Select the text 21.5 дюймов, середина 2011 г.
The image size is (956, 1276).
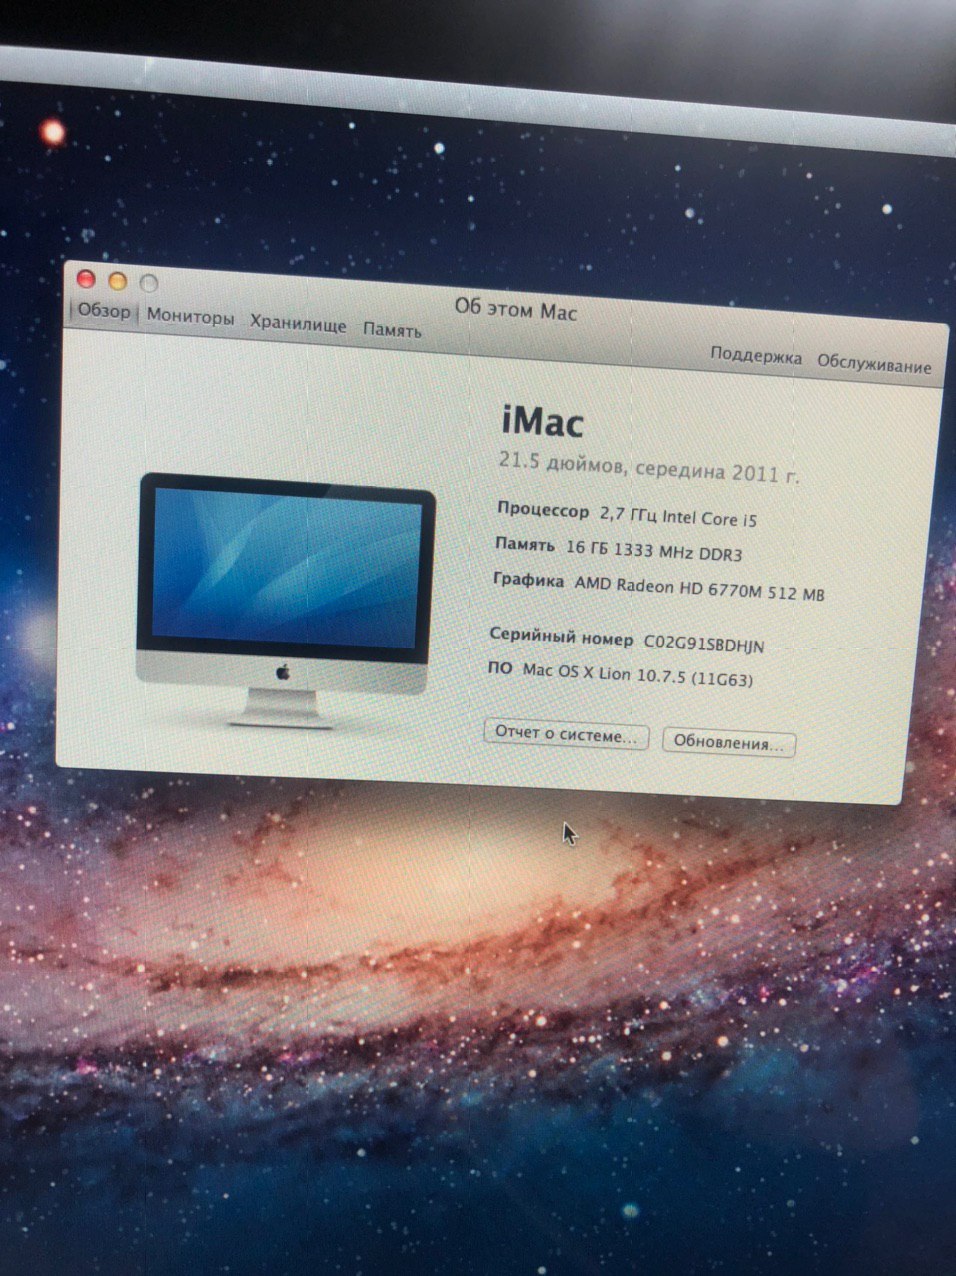pyautogui.click(x=648, y=468)
